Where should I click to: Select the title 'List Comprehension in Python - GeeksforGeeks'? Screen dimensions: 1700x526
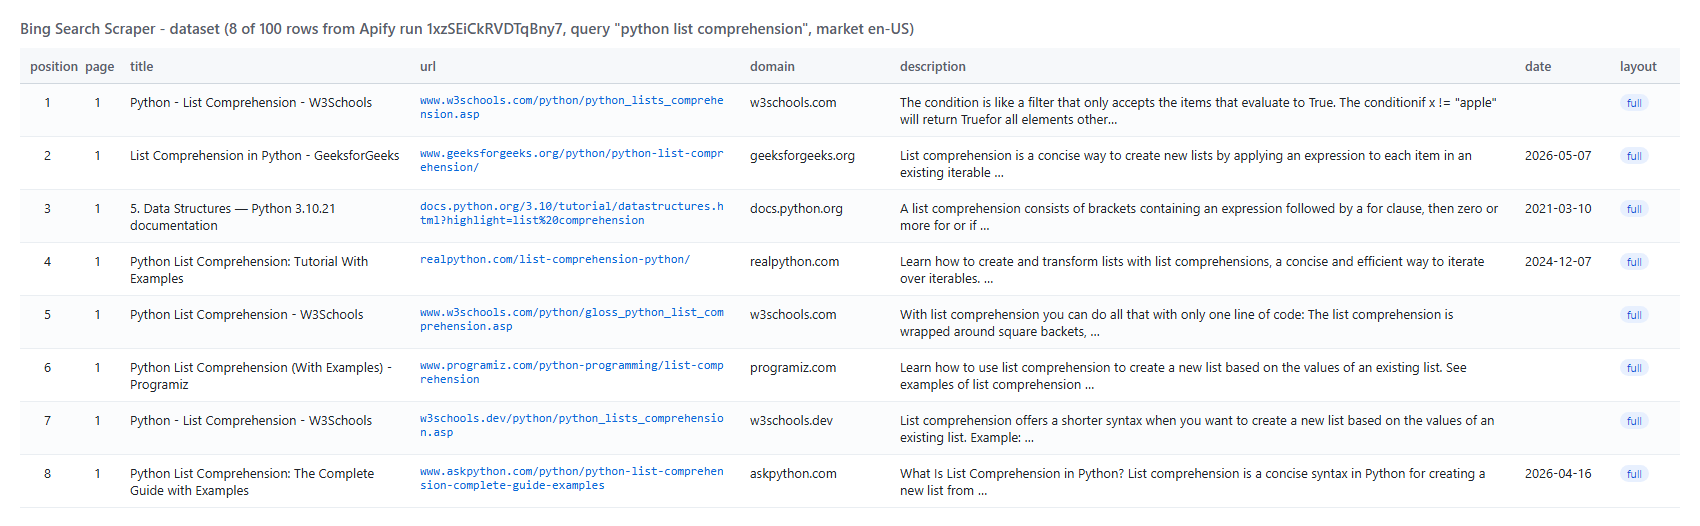coord(264,156)
